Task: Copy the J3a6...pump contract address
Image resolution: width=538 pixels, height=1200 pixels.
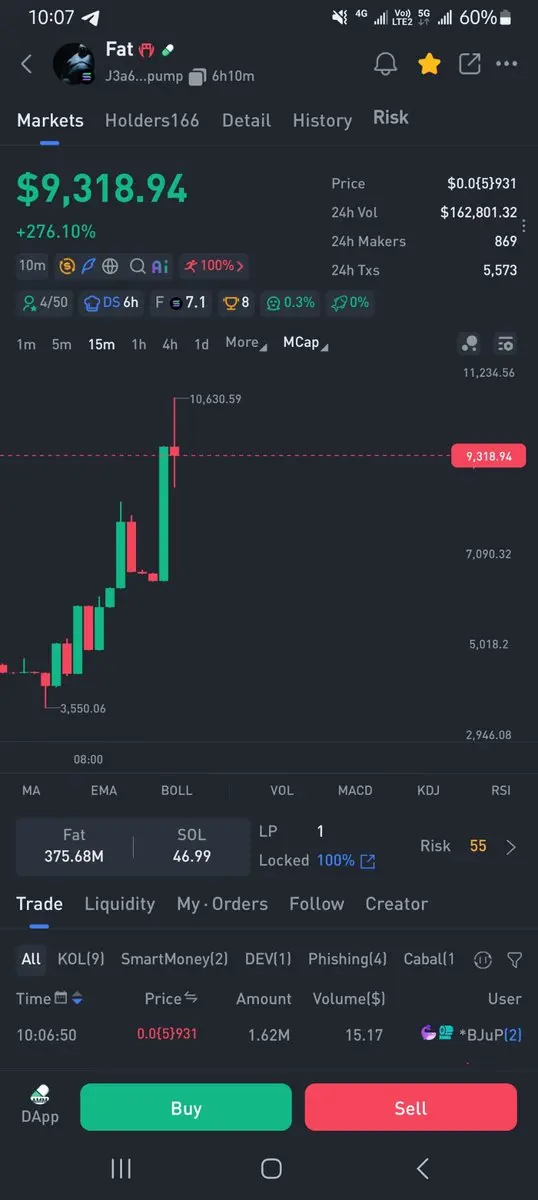Action: coord(197,76)
